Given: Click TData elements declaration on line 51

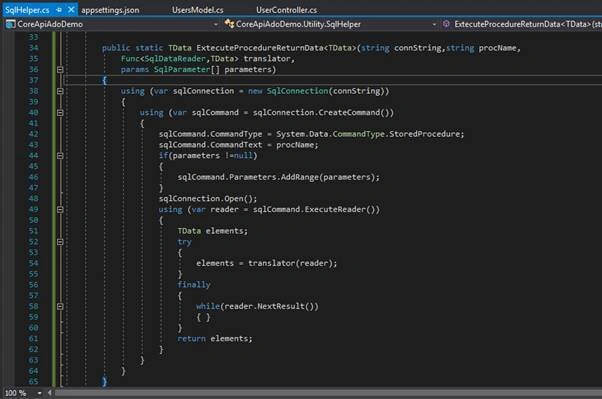Looking at the screenshot, I should click(x=212, y=231).
